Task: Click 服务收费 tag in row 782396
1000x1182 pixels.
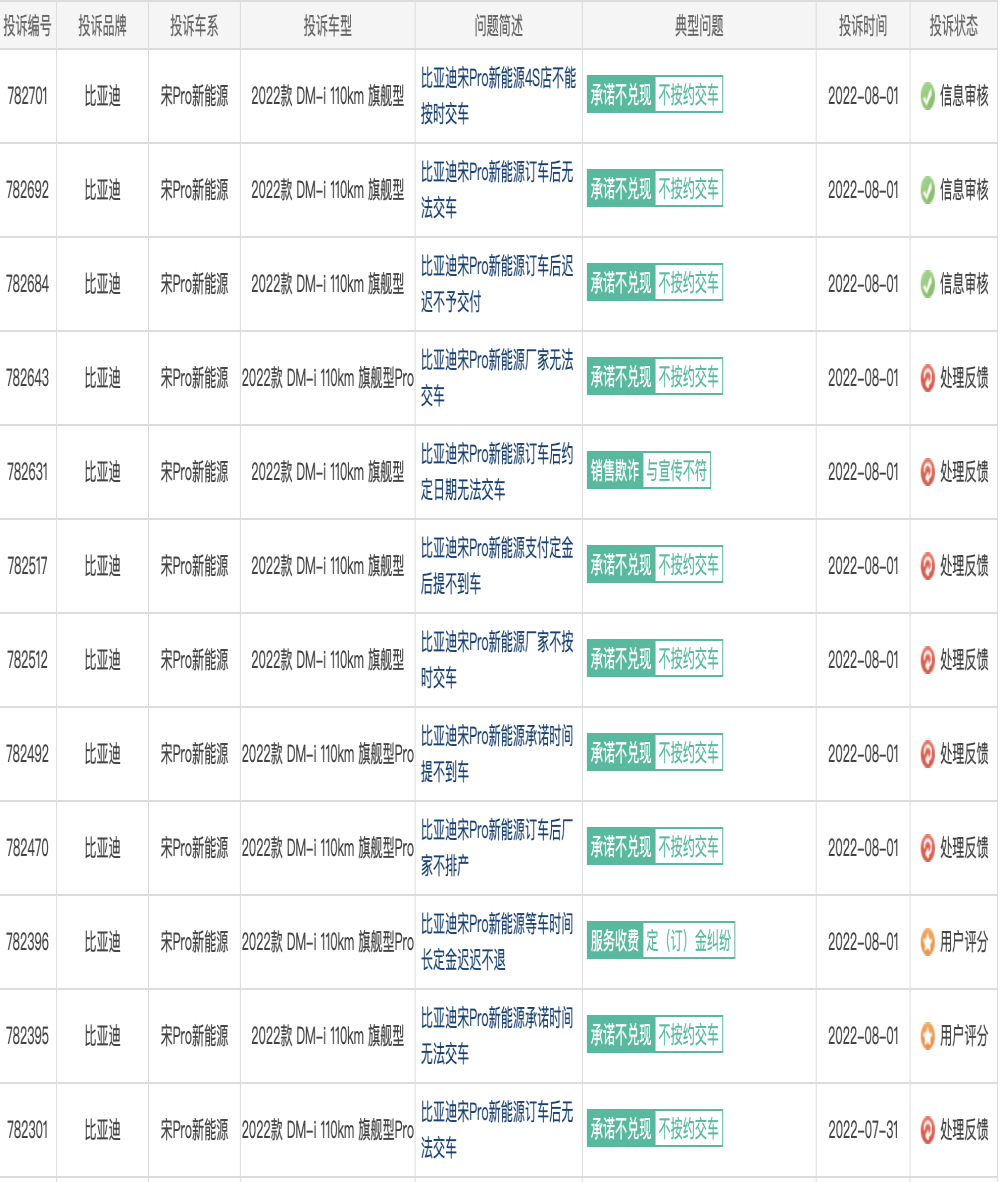Action: coord(615,941)
